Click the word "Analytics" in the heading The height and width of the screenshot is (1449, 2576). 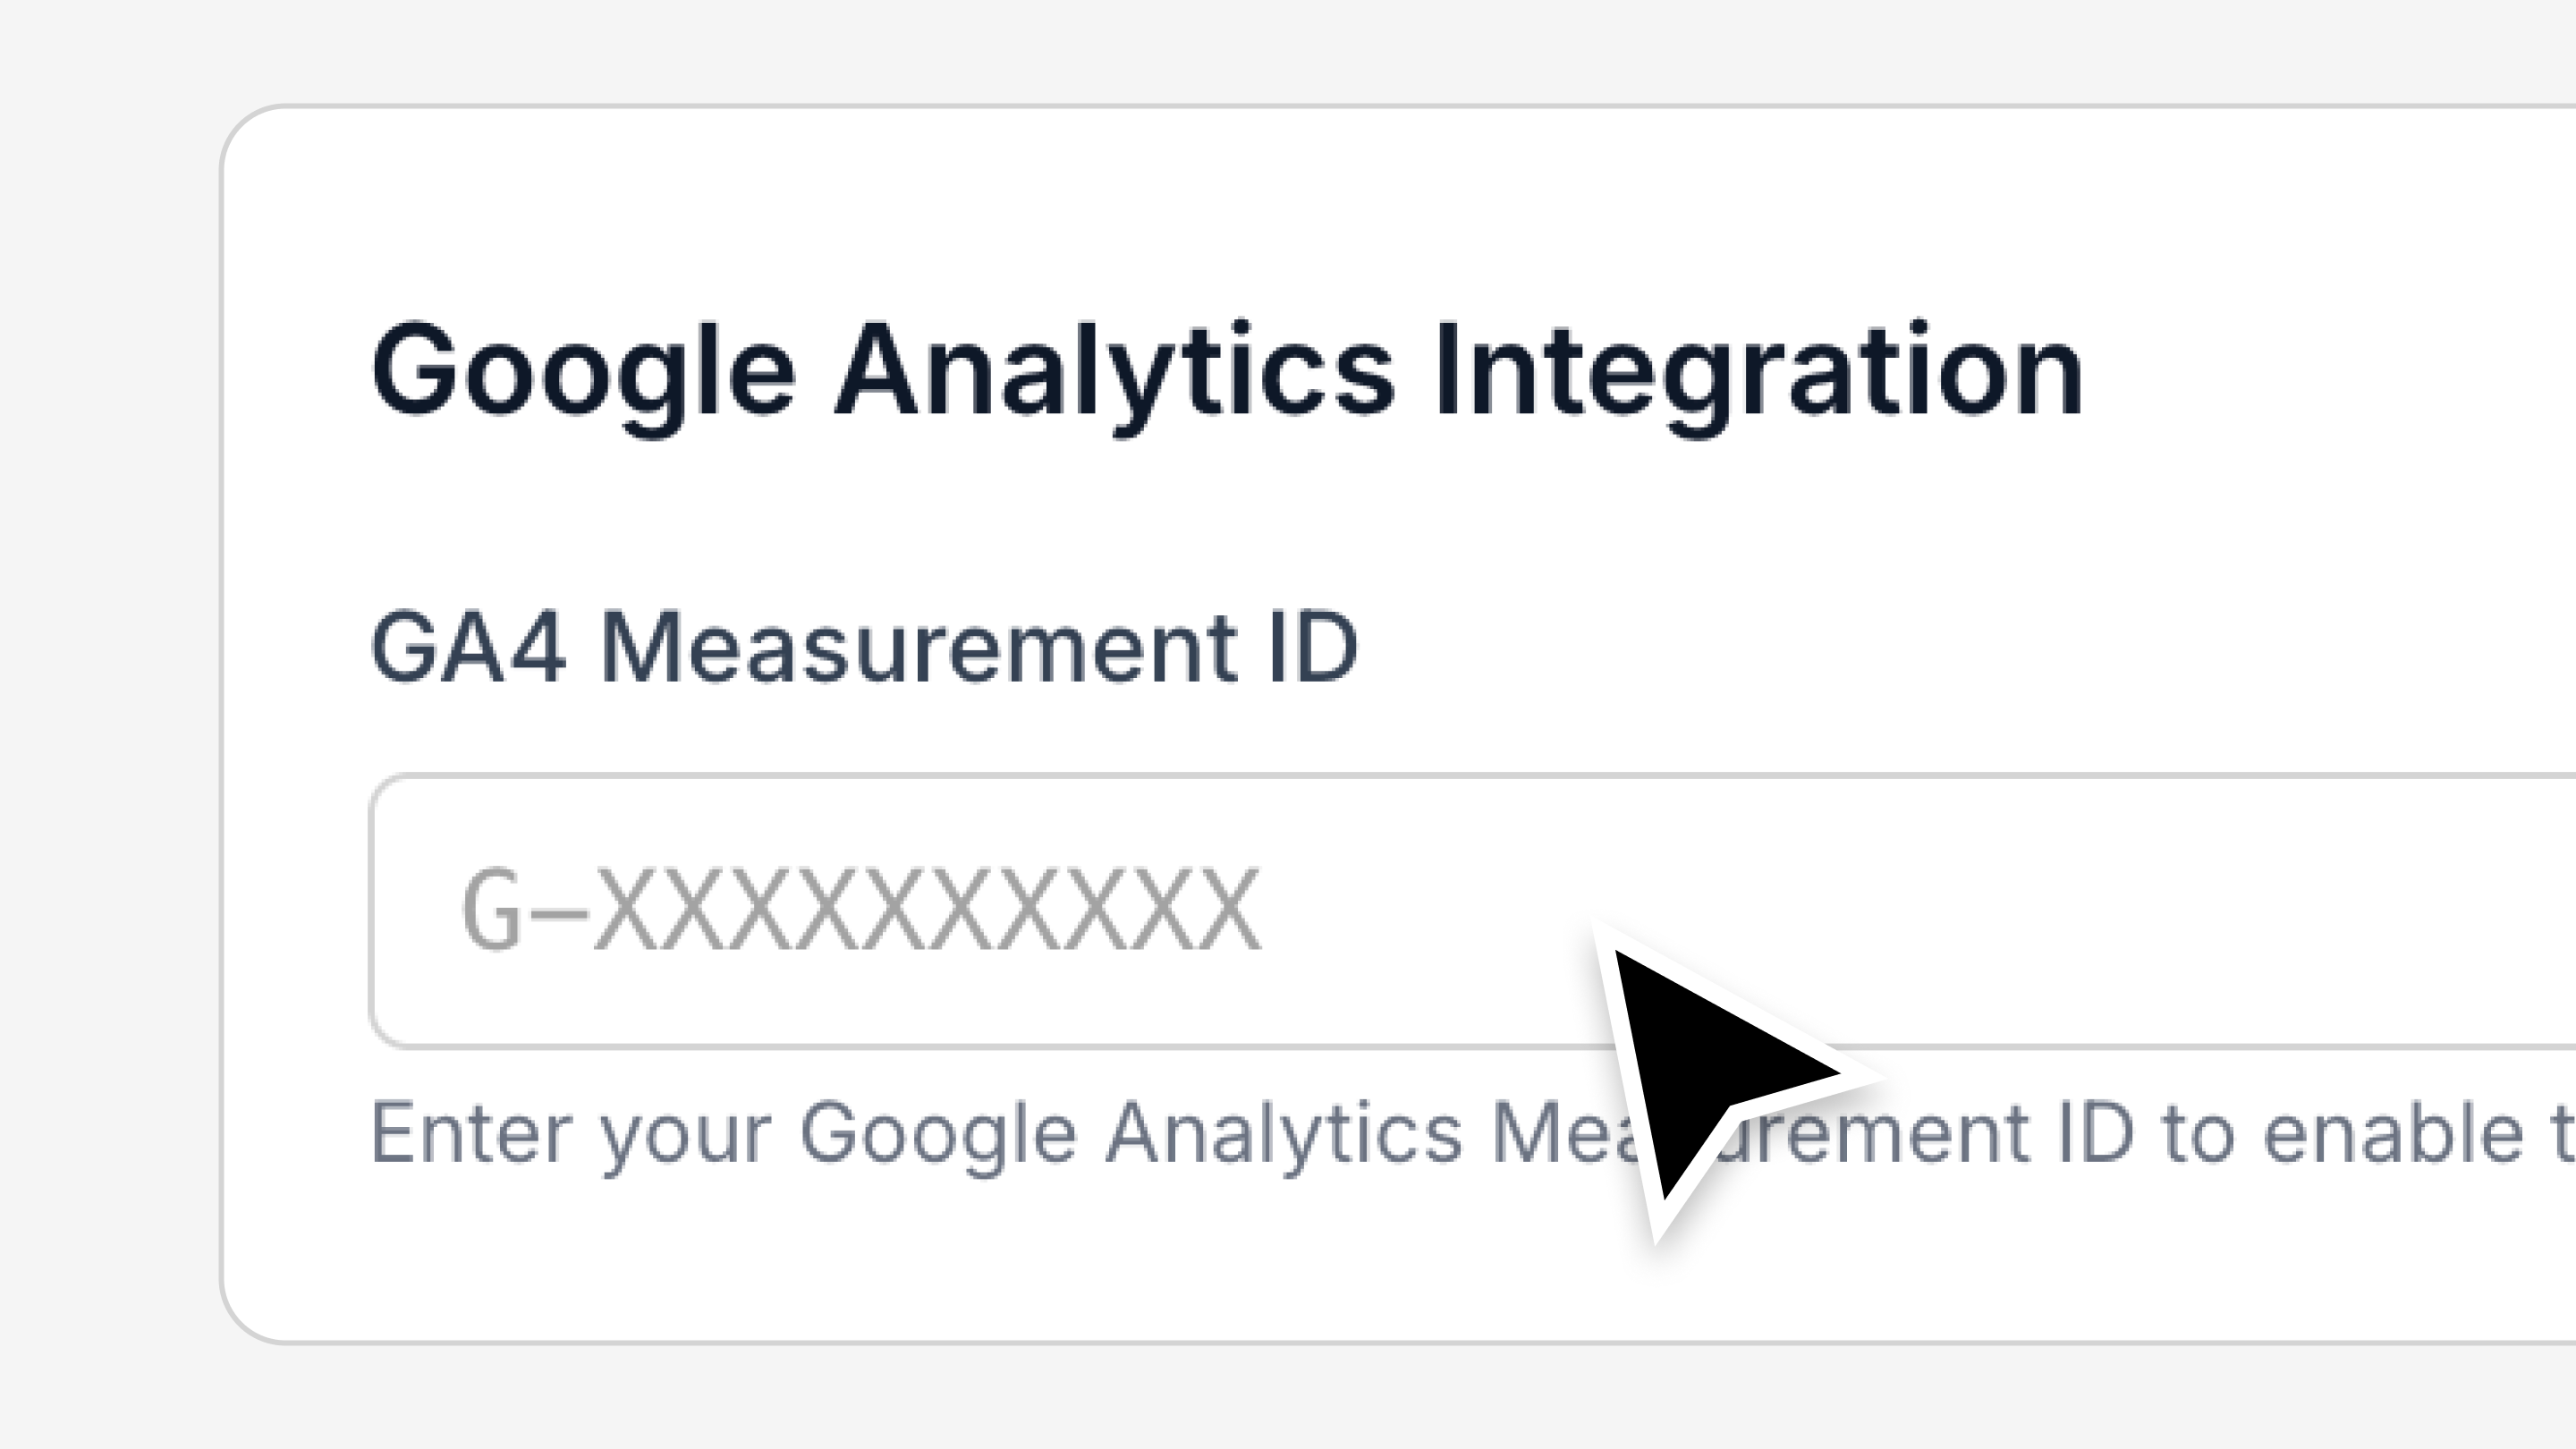point(1114,372)
